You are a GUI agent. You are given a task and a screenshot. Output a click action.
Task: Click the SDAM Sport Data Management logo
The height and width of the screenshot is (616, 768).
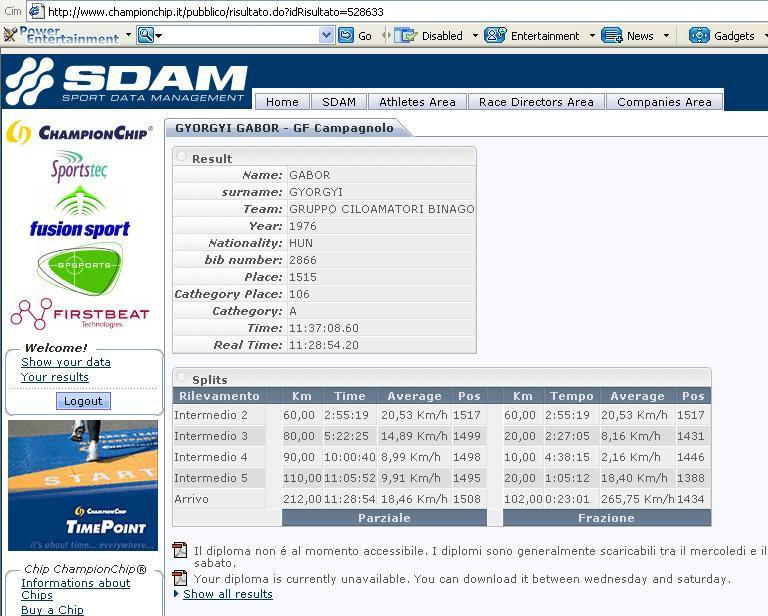(x=127, y=81)
